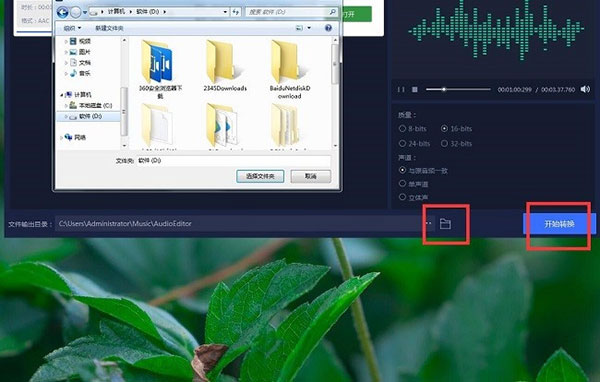Select the BaiduNetdiskDownload folder

point(290,70)
